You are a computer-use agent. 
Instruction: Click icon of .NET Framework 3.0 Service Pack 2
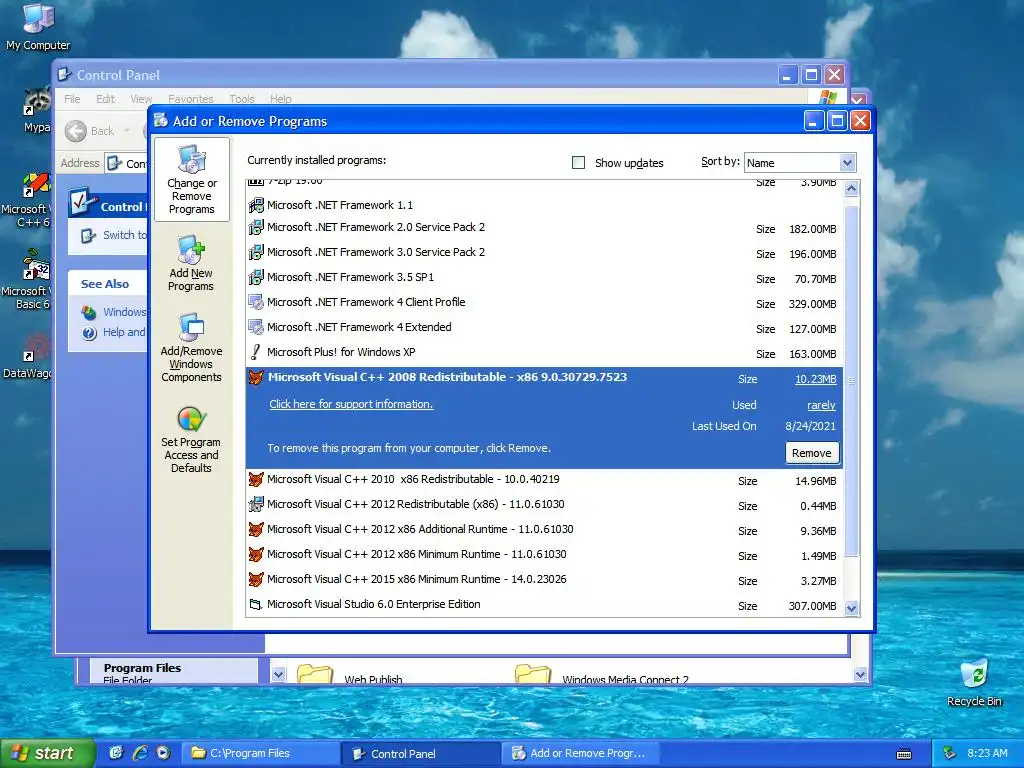(x=256, y=253)
